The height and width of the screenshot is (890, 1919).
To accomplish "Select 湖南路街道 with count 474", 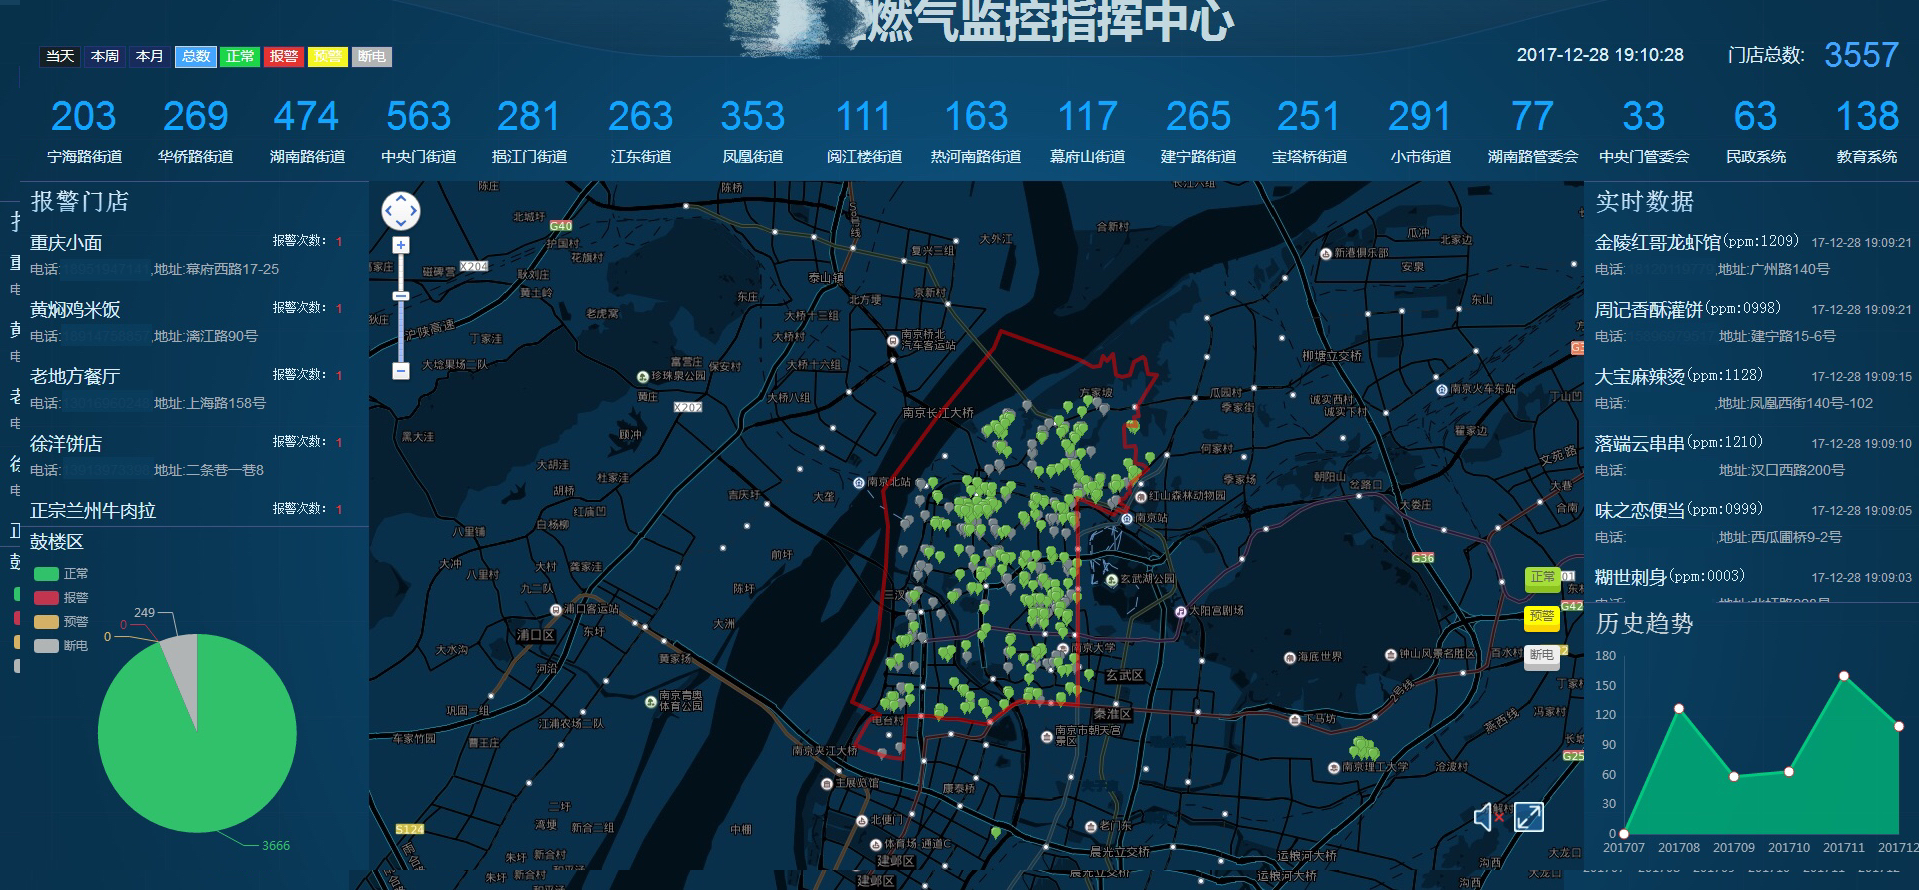I will [x=307, y=131].
